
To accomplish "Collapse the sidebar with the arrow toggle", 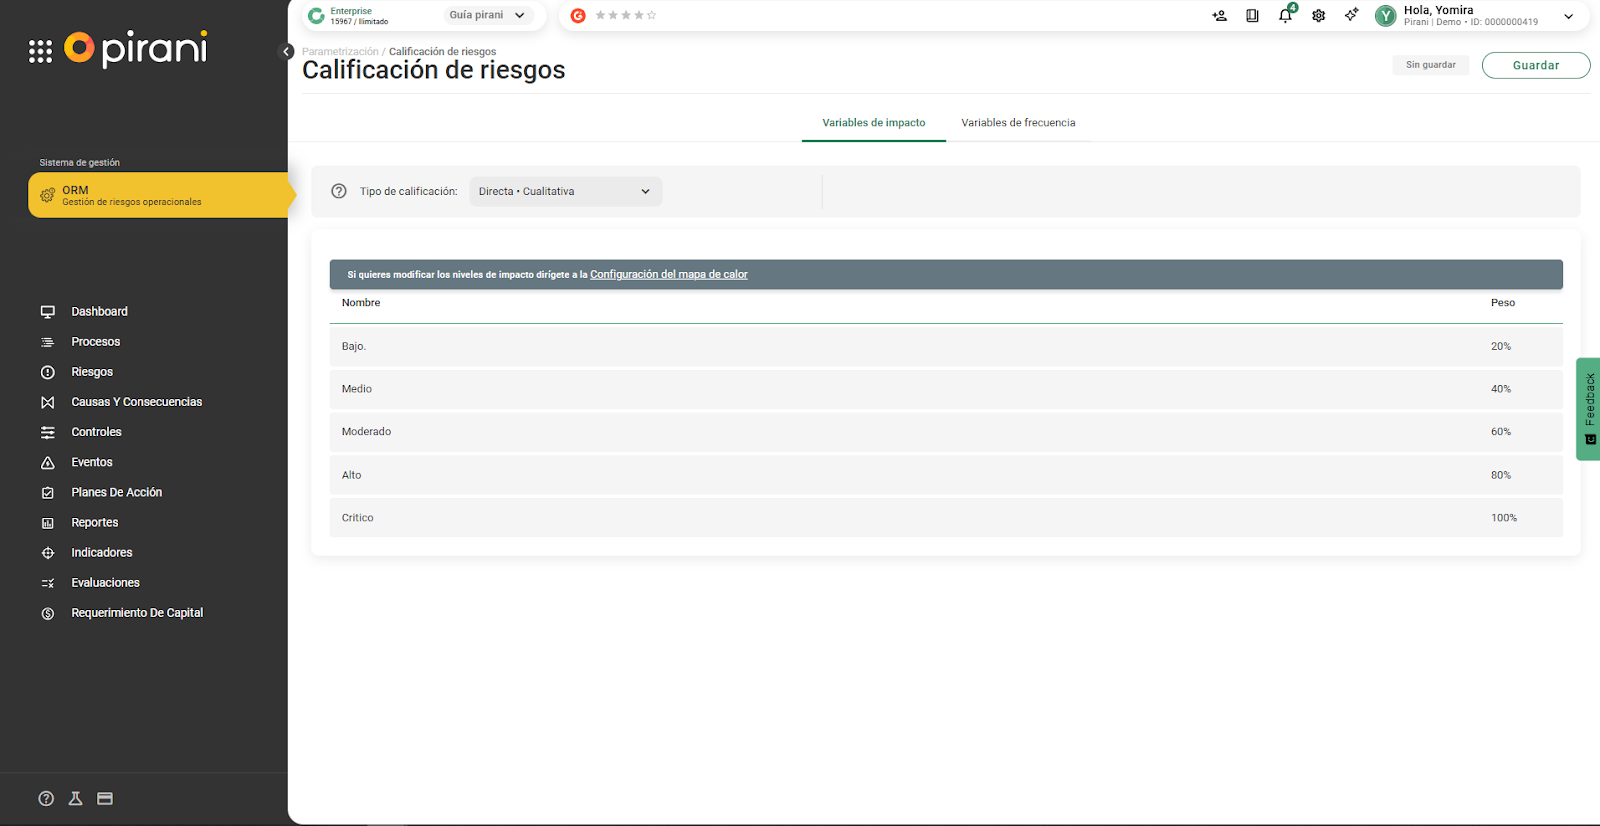I will (286, 52).
